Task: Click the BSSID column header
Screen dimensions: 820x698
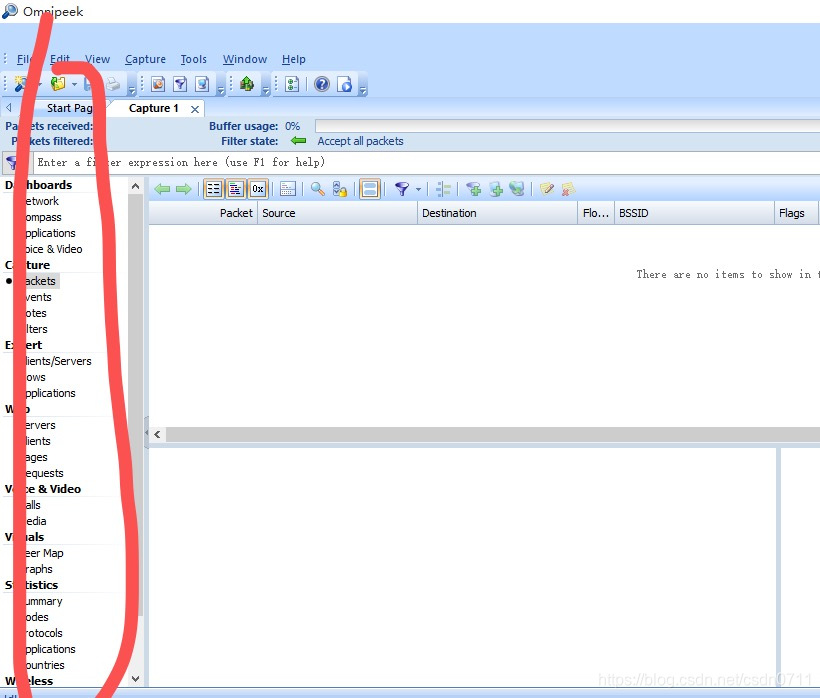Action: pos(694,213)
